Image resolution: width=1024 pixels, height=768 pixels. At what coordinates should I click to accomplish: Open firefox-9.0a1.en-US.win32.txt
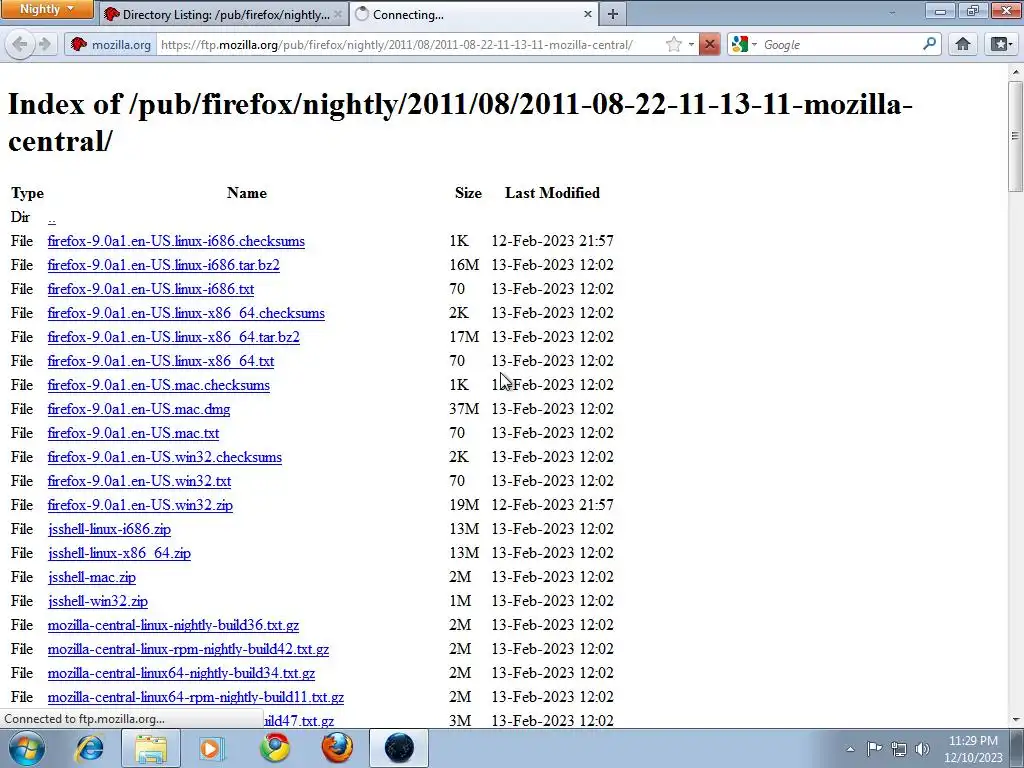click(139, 481)
